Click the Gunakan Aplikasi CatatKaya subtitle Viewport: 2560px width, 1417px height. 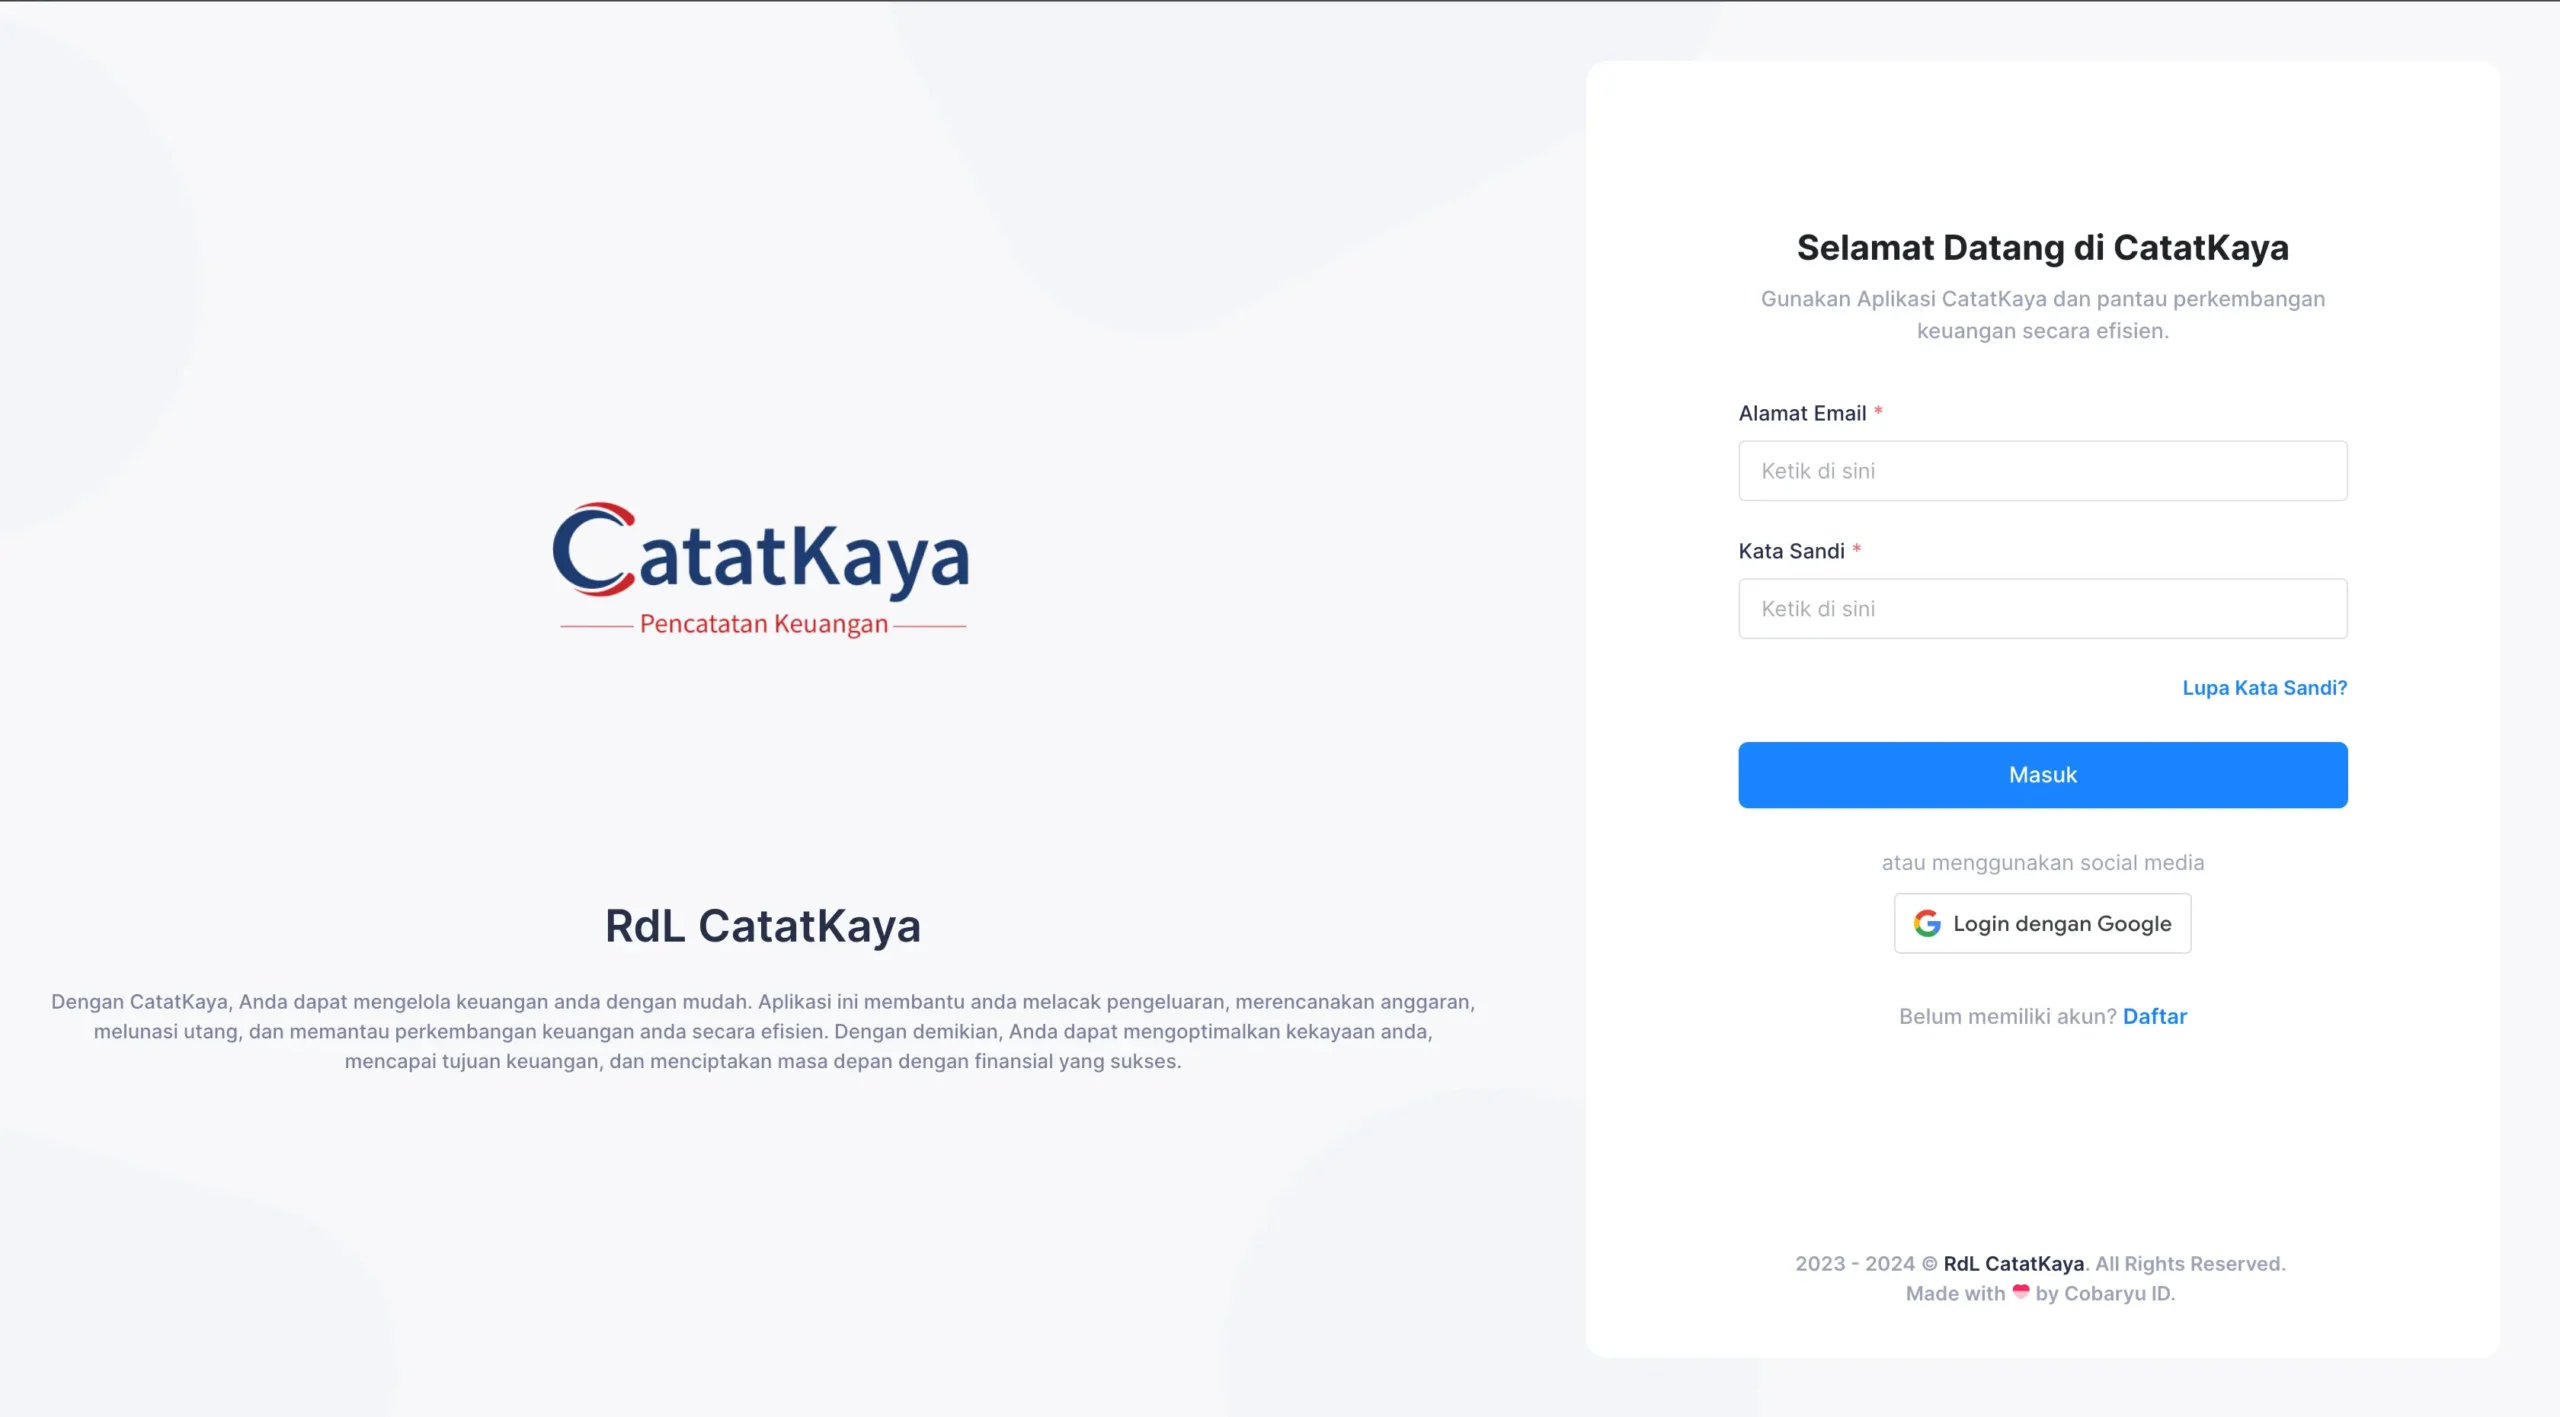pos(2042,314)
